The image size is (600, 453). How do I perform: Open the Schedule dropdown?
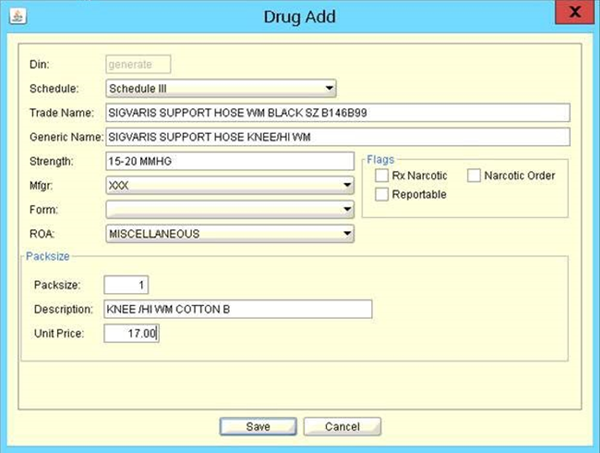tap(221, 88)
